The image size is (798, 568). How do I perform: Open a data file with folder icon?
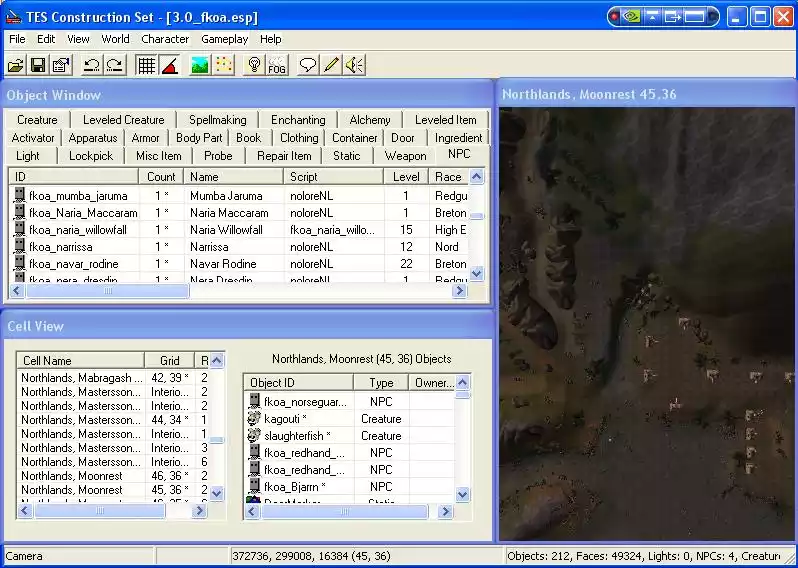(16, 65)
